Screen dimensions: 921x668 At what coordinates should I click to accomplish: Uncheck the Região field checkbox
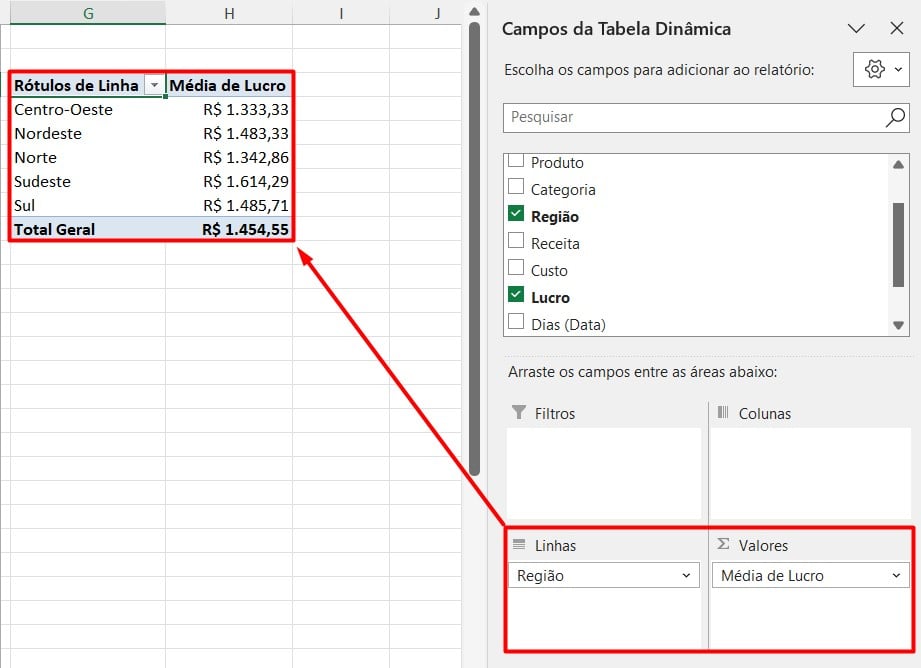tap(516, 214)
